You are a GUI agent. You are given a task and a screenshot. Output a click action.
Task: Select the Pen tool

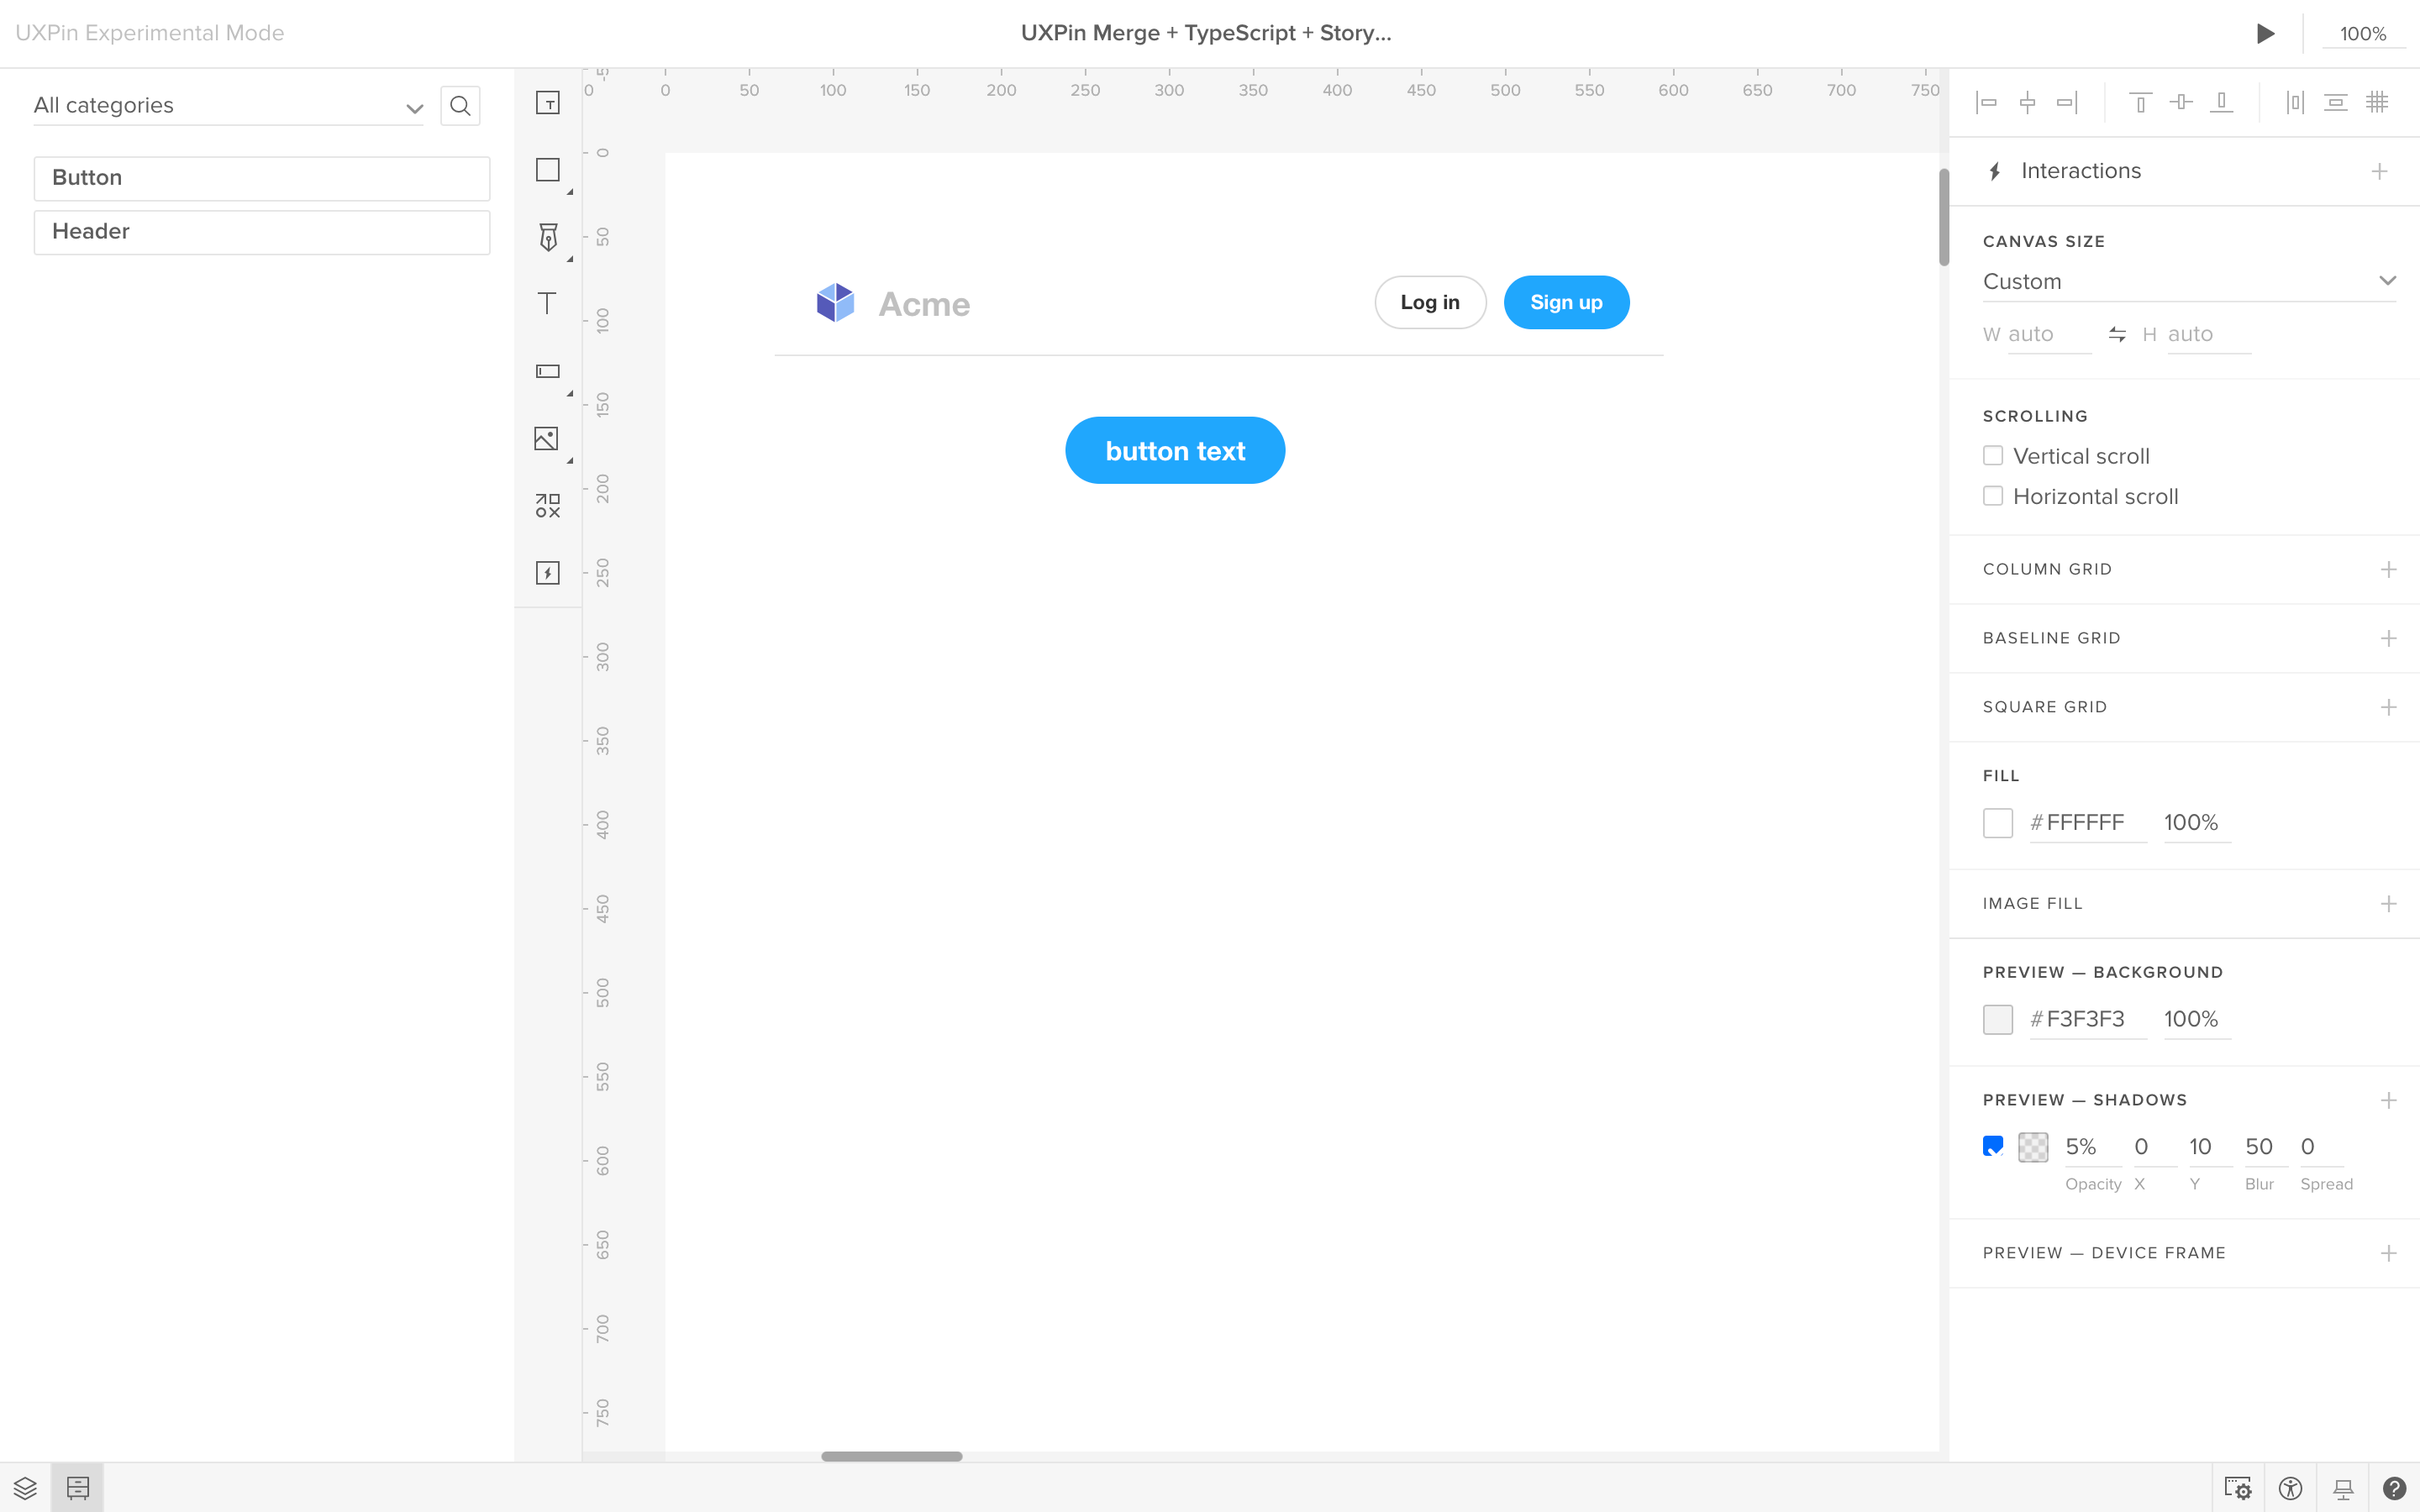coord(547,237)
